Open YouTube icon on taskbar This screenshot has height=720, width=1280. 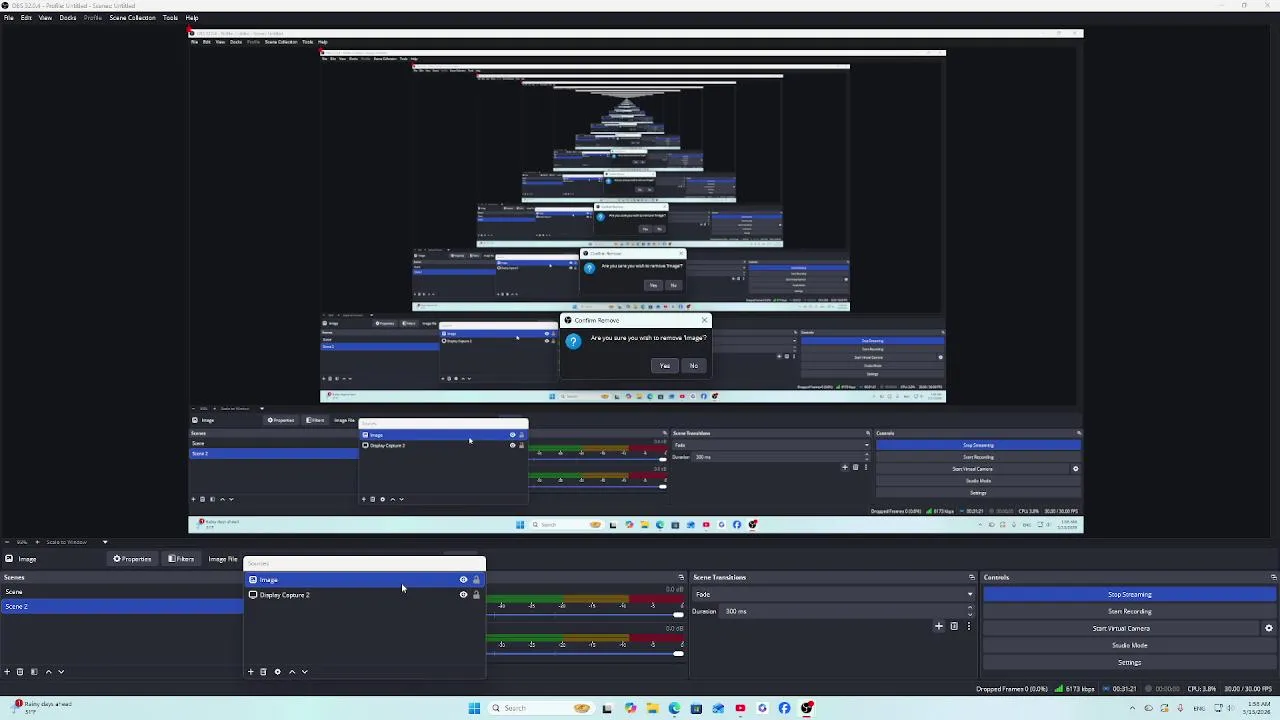(x=740, y=708)
